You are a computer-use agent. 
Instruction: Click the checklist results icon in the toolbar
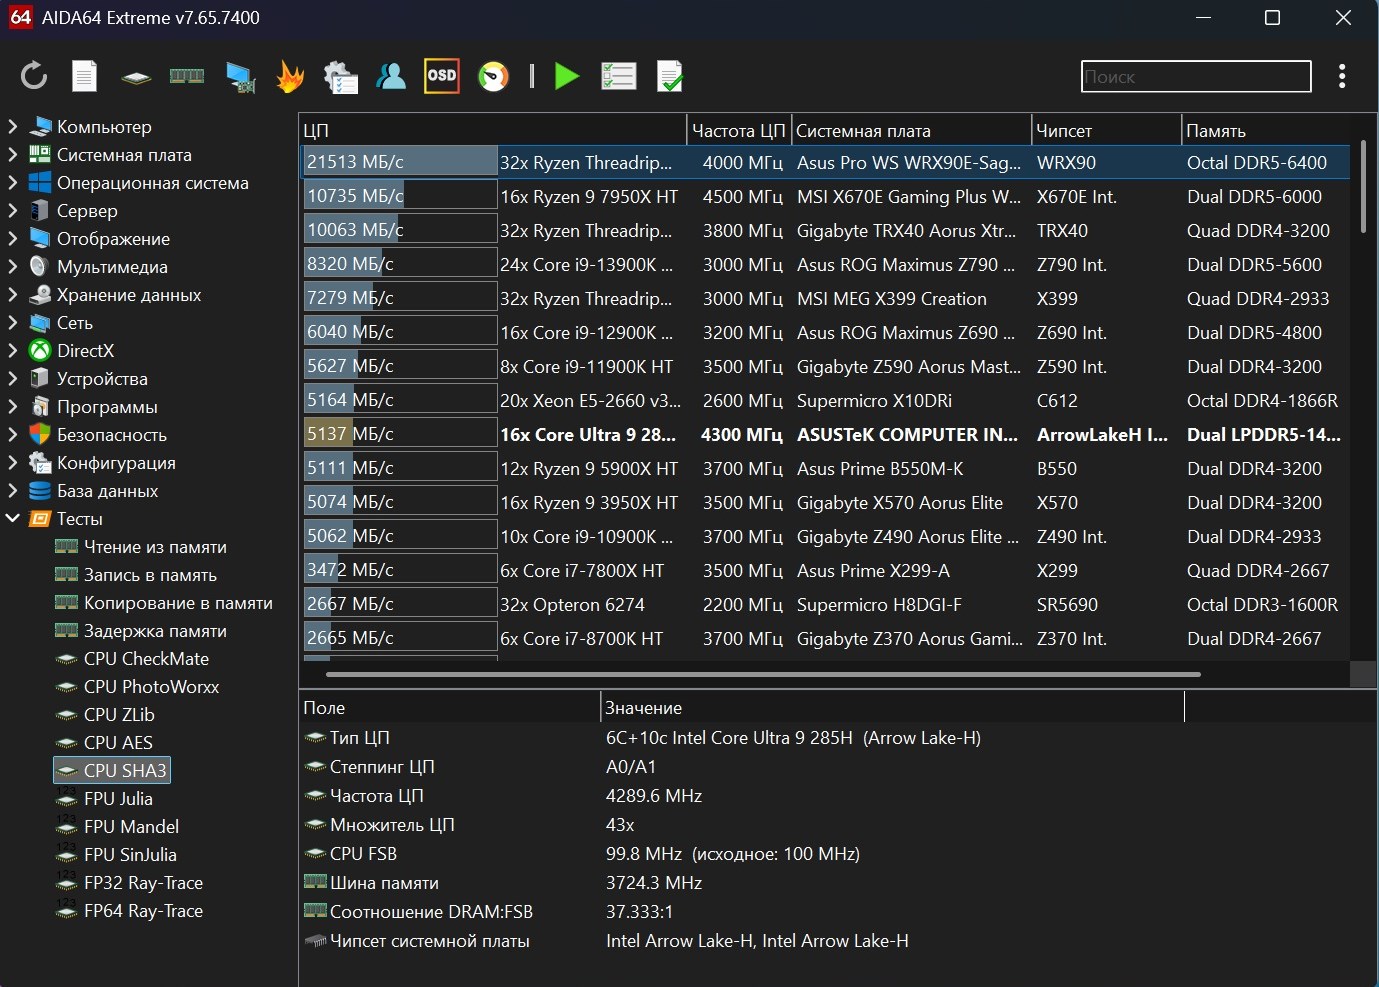coord(618,76)
